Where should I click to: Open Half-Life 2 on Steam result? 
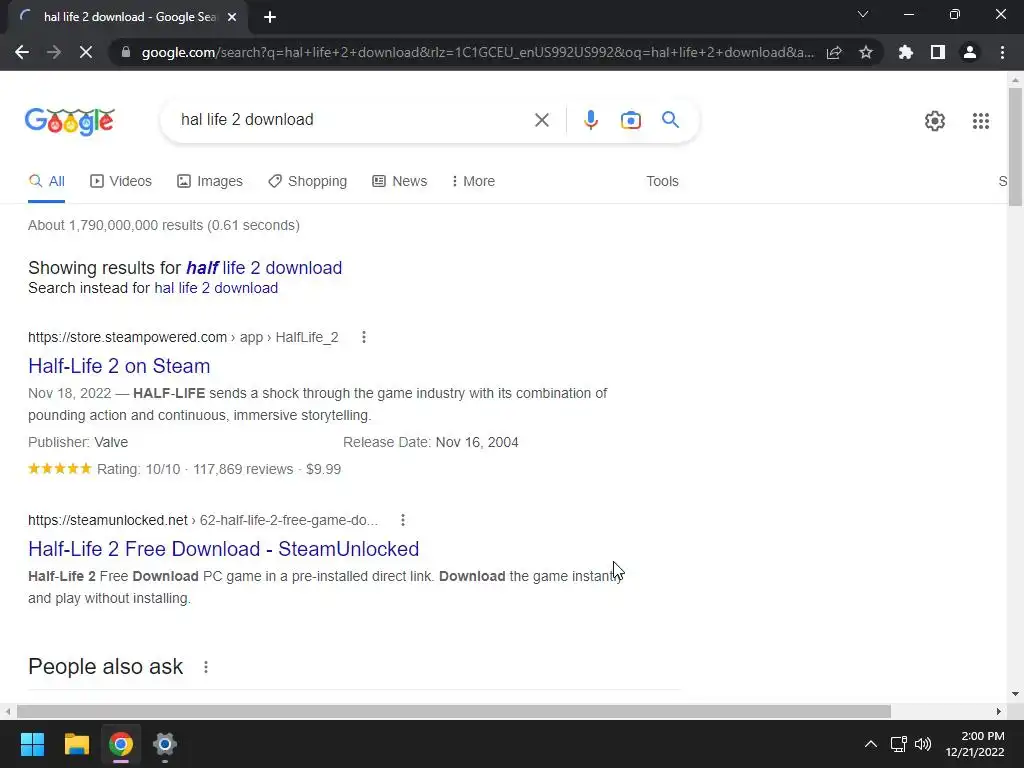tap(119, 366)
